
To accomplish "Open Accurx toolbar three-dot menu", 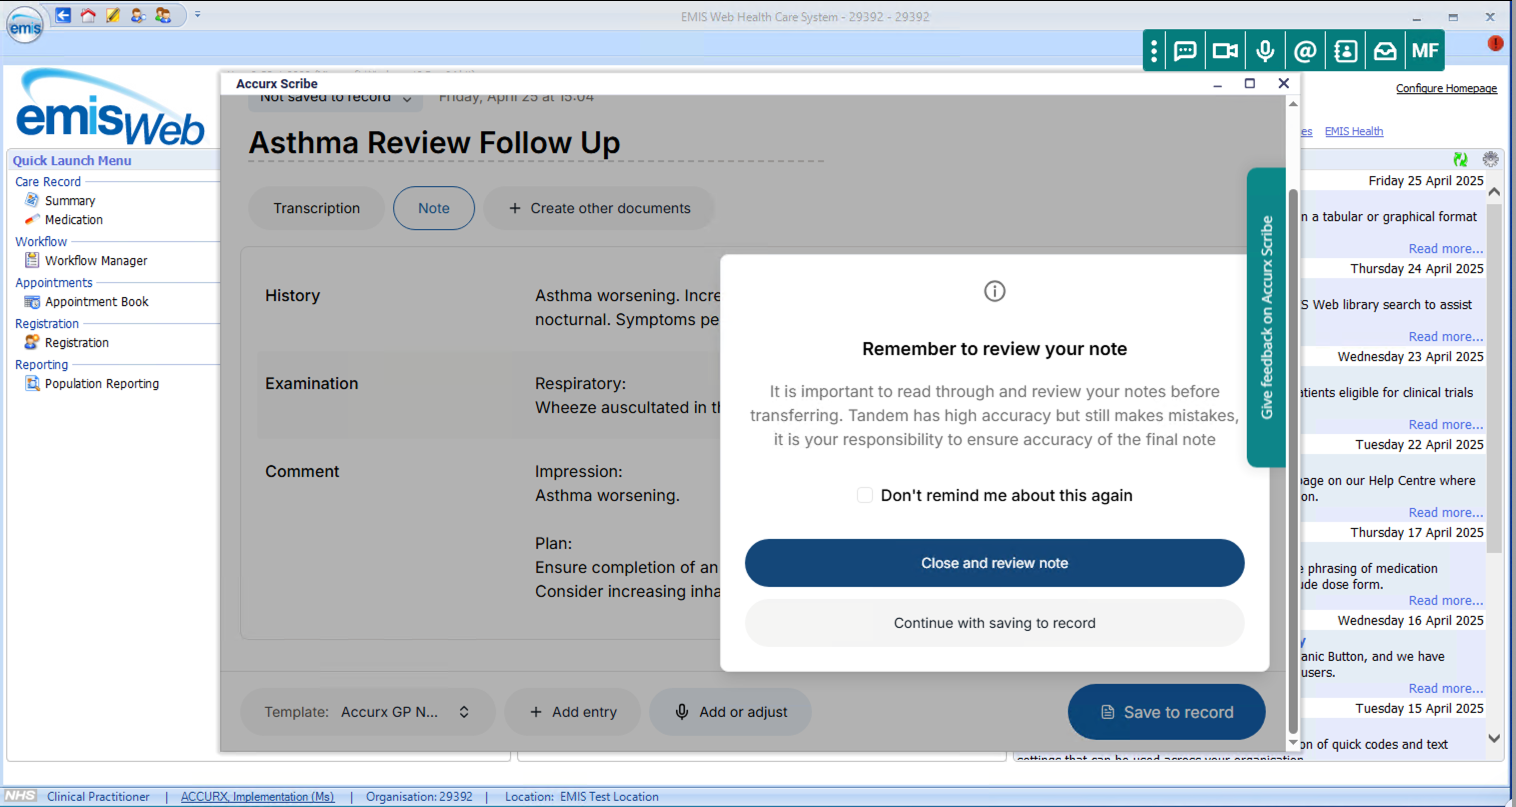I will click(1154, 51).
